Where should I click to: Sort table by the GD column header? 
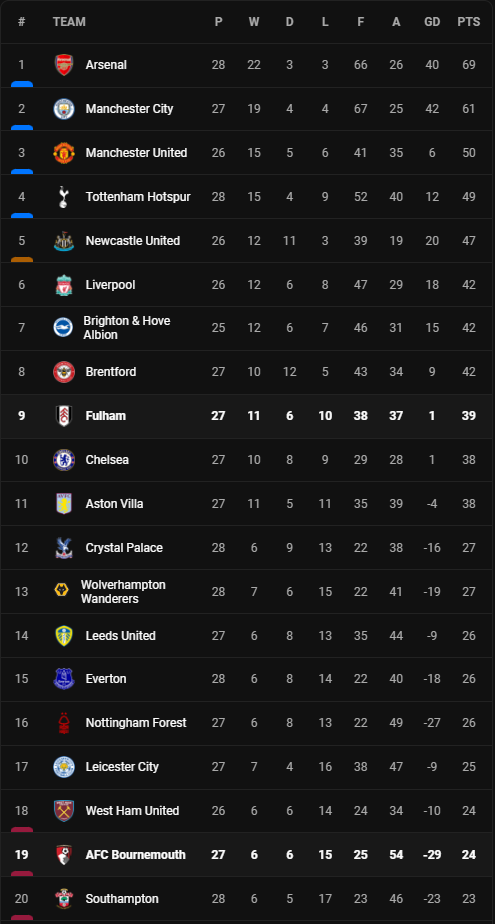point(433,22)
